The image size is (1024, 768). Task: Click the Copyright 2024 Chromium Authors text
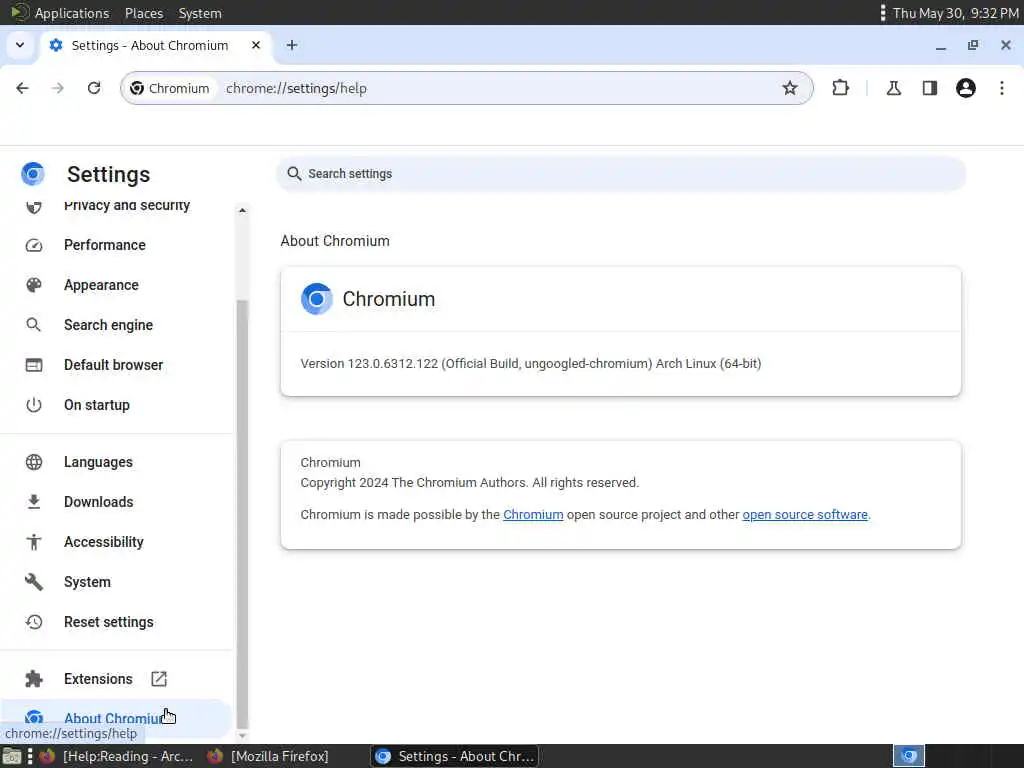click(x=470, y=483)
